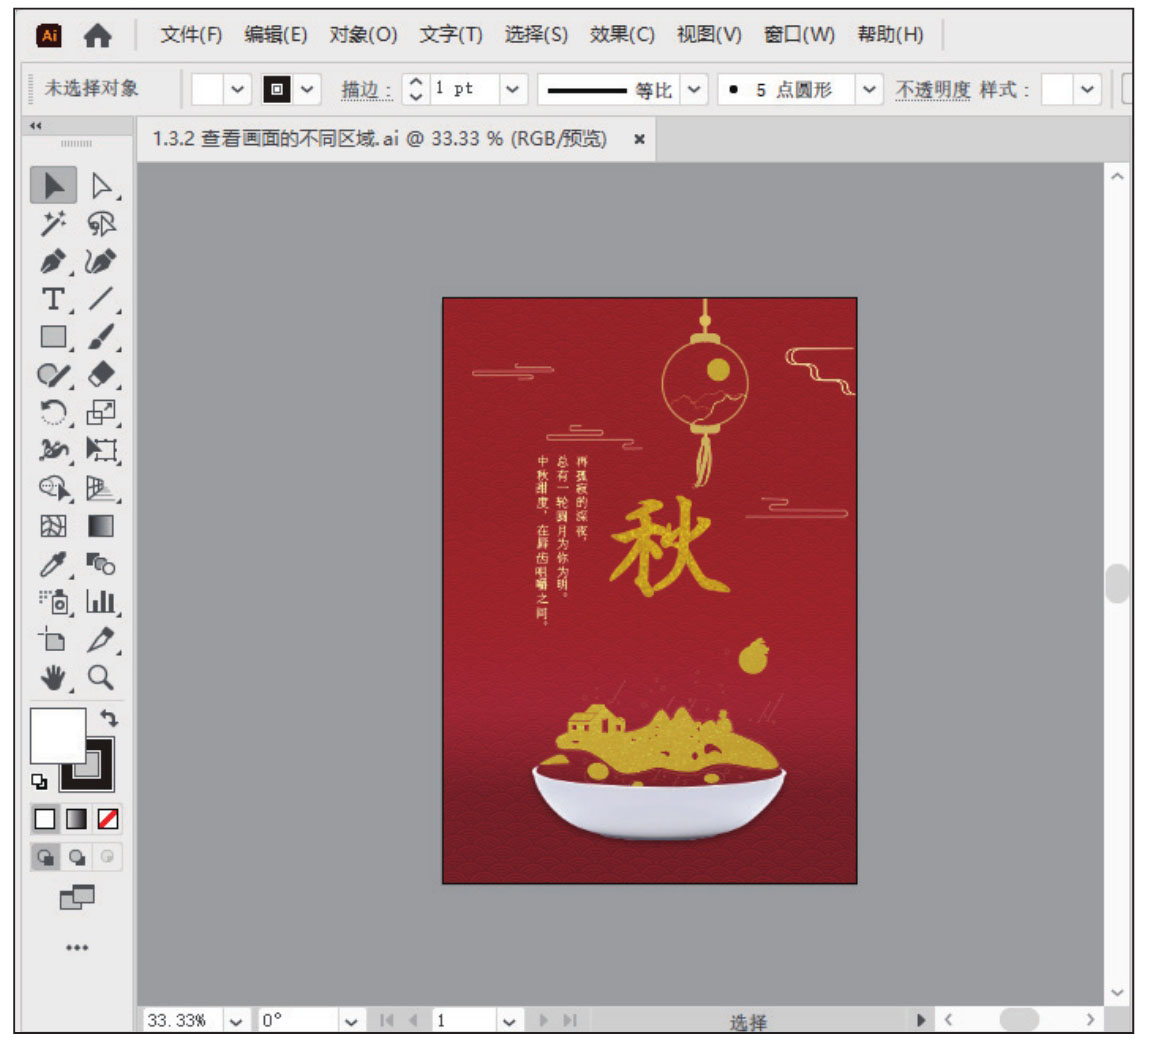Select the Direct Selection tool

tap(101, 186)
